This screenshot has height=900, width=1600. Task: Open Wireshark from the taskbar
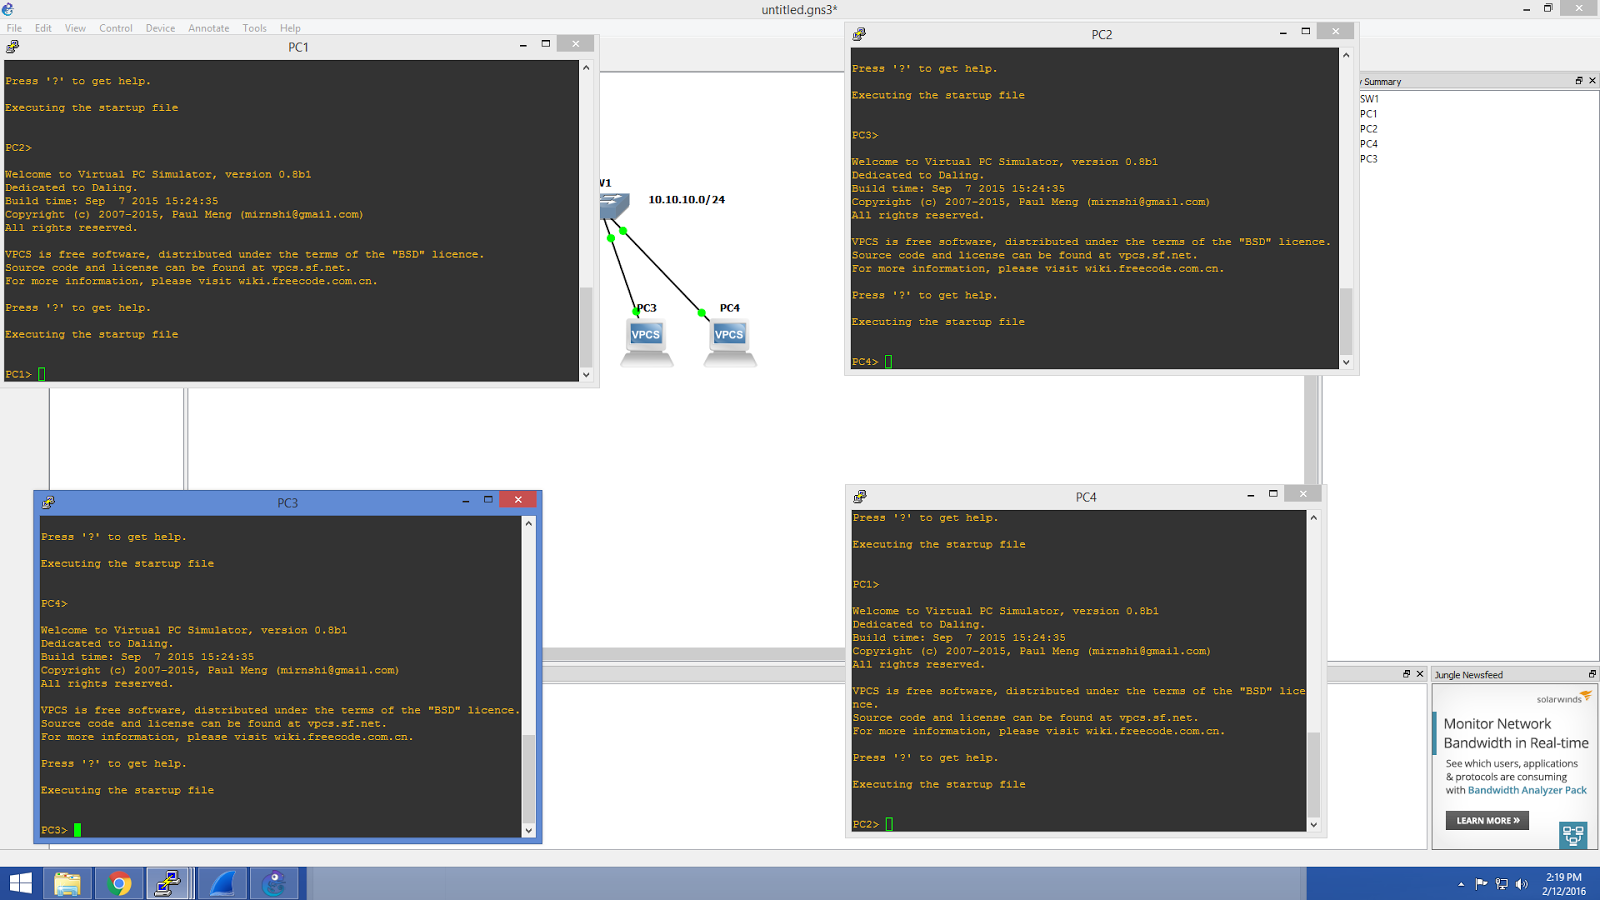point(222,884)
